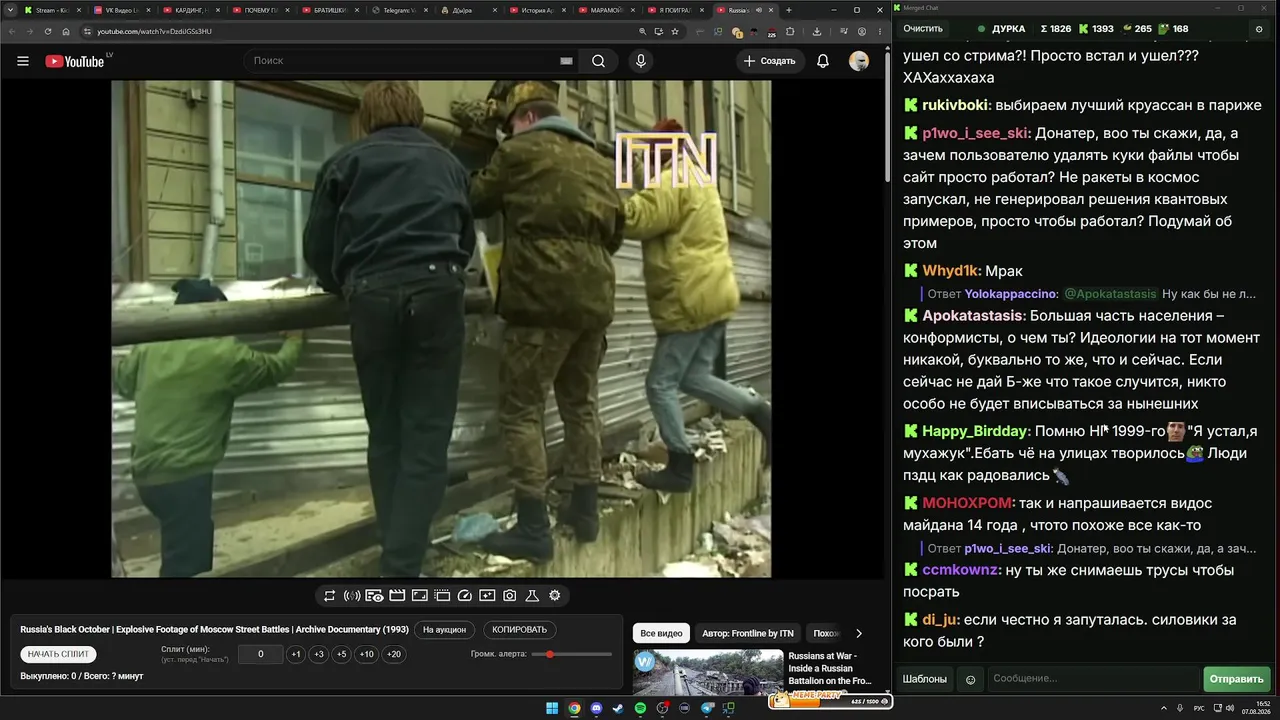Open the tab search dropdown arrow

11,10
